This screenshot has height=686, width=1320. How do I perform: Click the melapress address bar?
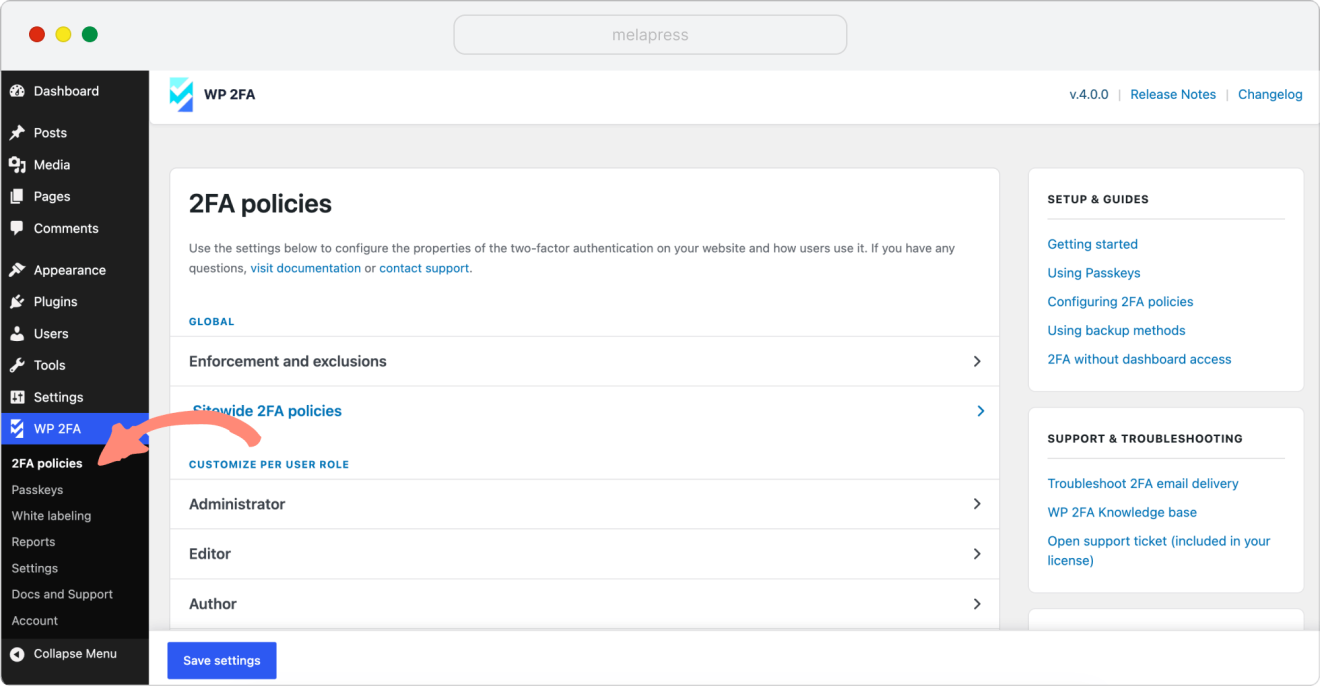pyautogui.click(x=650, y=35)
